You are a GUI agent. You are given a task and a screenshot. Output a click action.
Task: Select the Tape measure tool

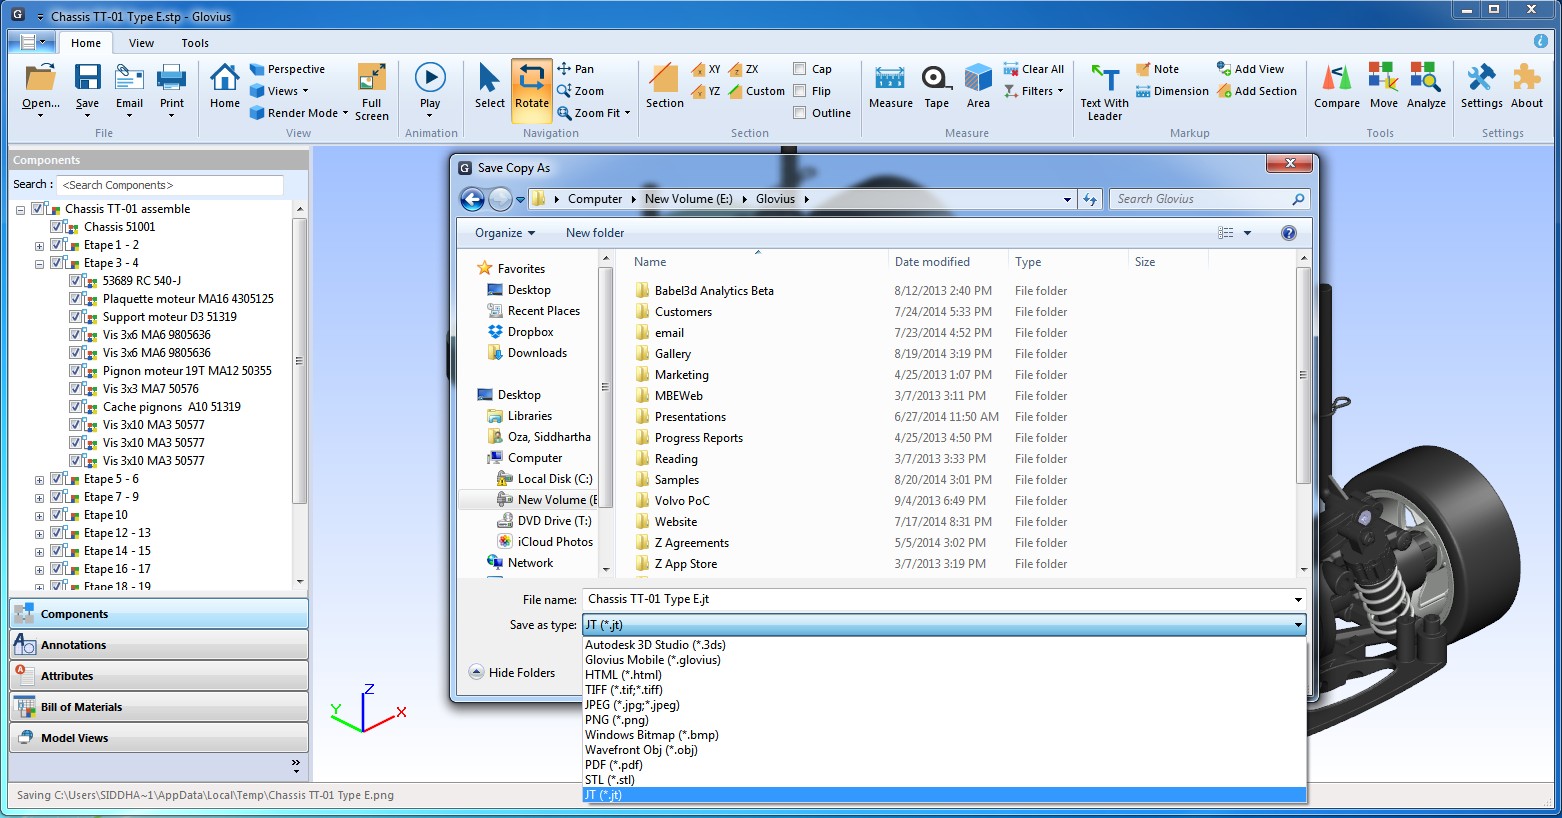pyautogui.click(x=936, y=86)
